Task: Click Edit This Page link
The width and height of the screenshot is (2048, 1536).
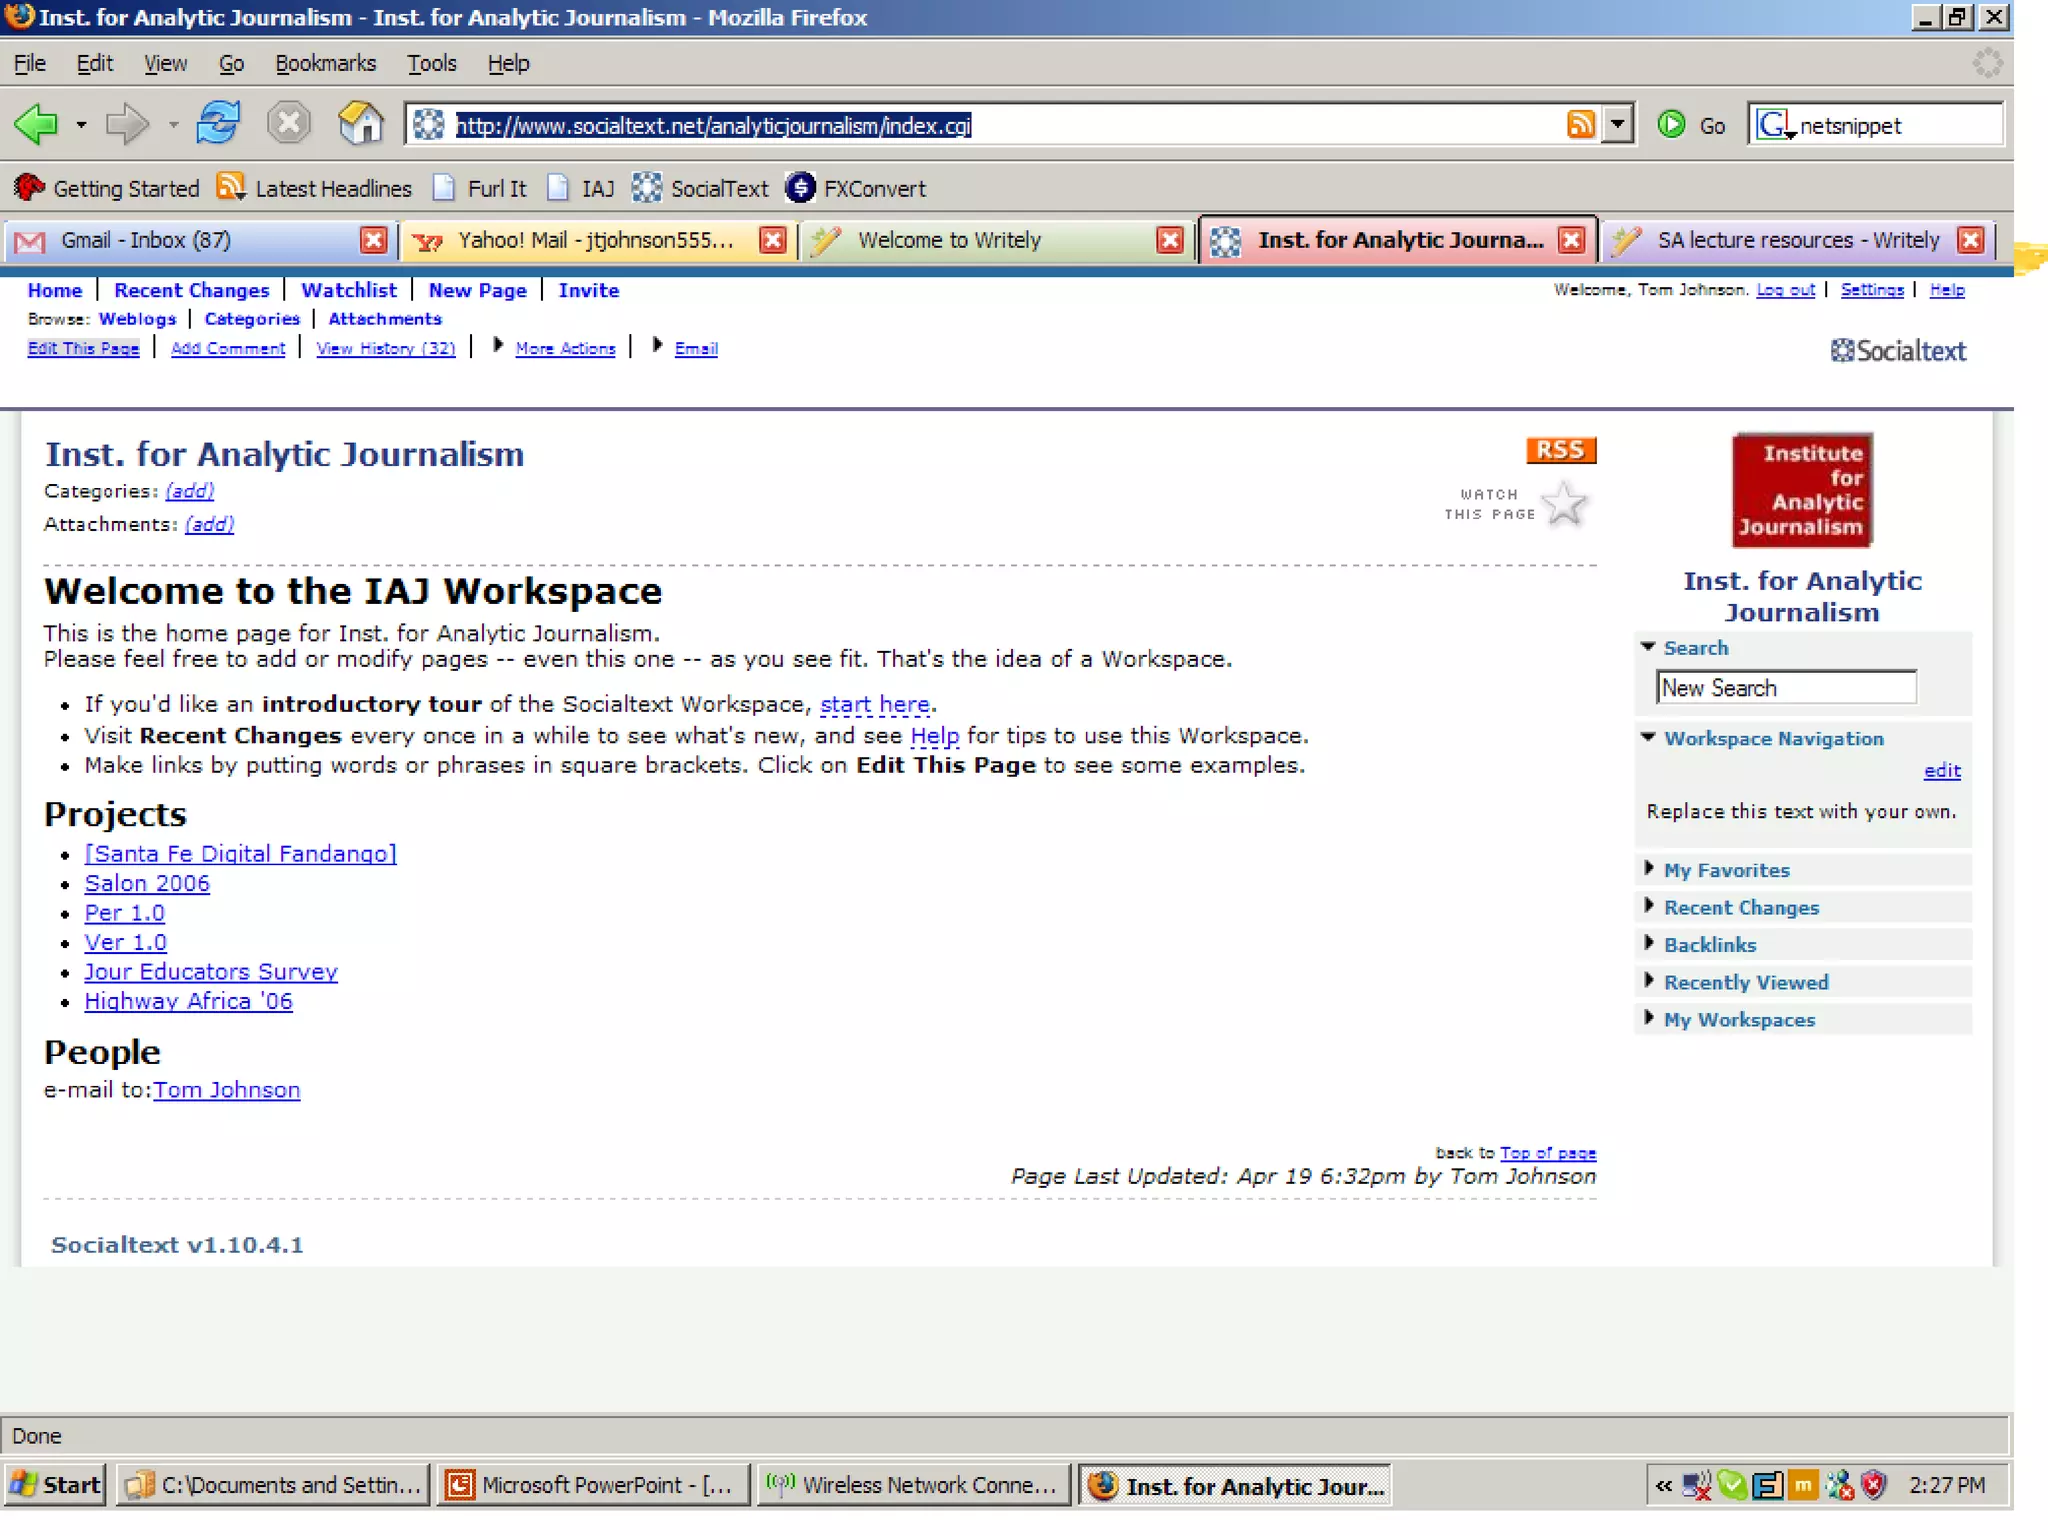Action: pyautogui.click(x=83, y=348)
